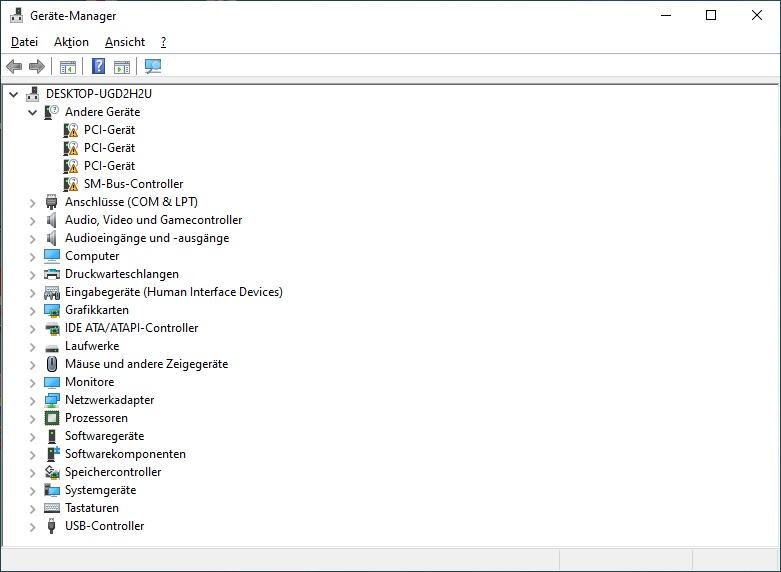Expand the Systemgeräte branch
This screenshot has height=572, width=781.
(32, 491)
